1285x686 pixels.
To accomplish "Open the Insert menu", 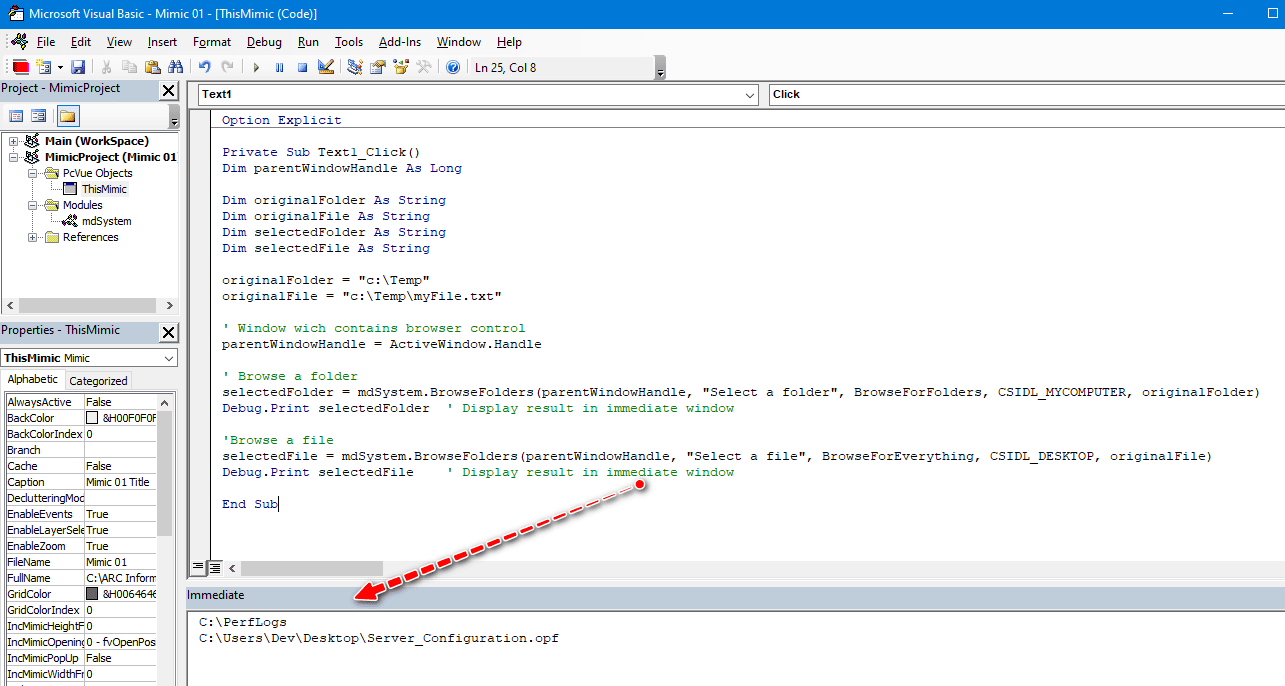I will click(x=162, y=42).
